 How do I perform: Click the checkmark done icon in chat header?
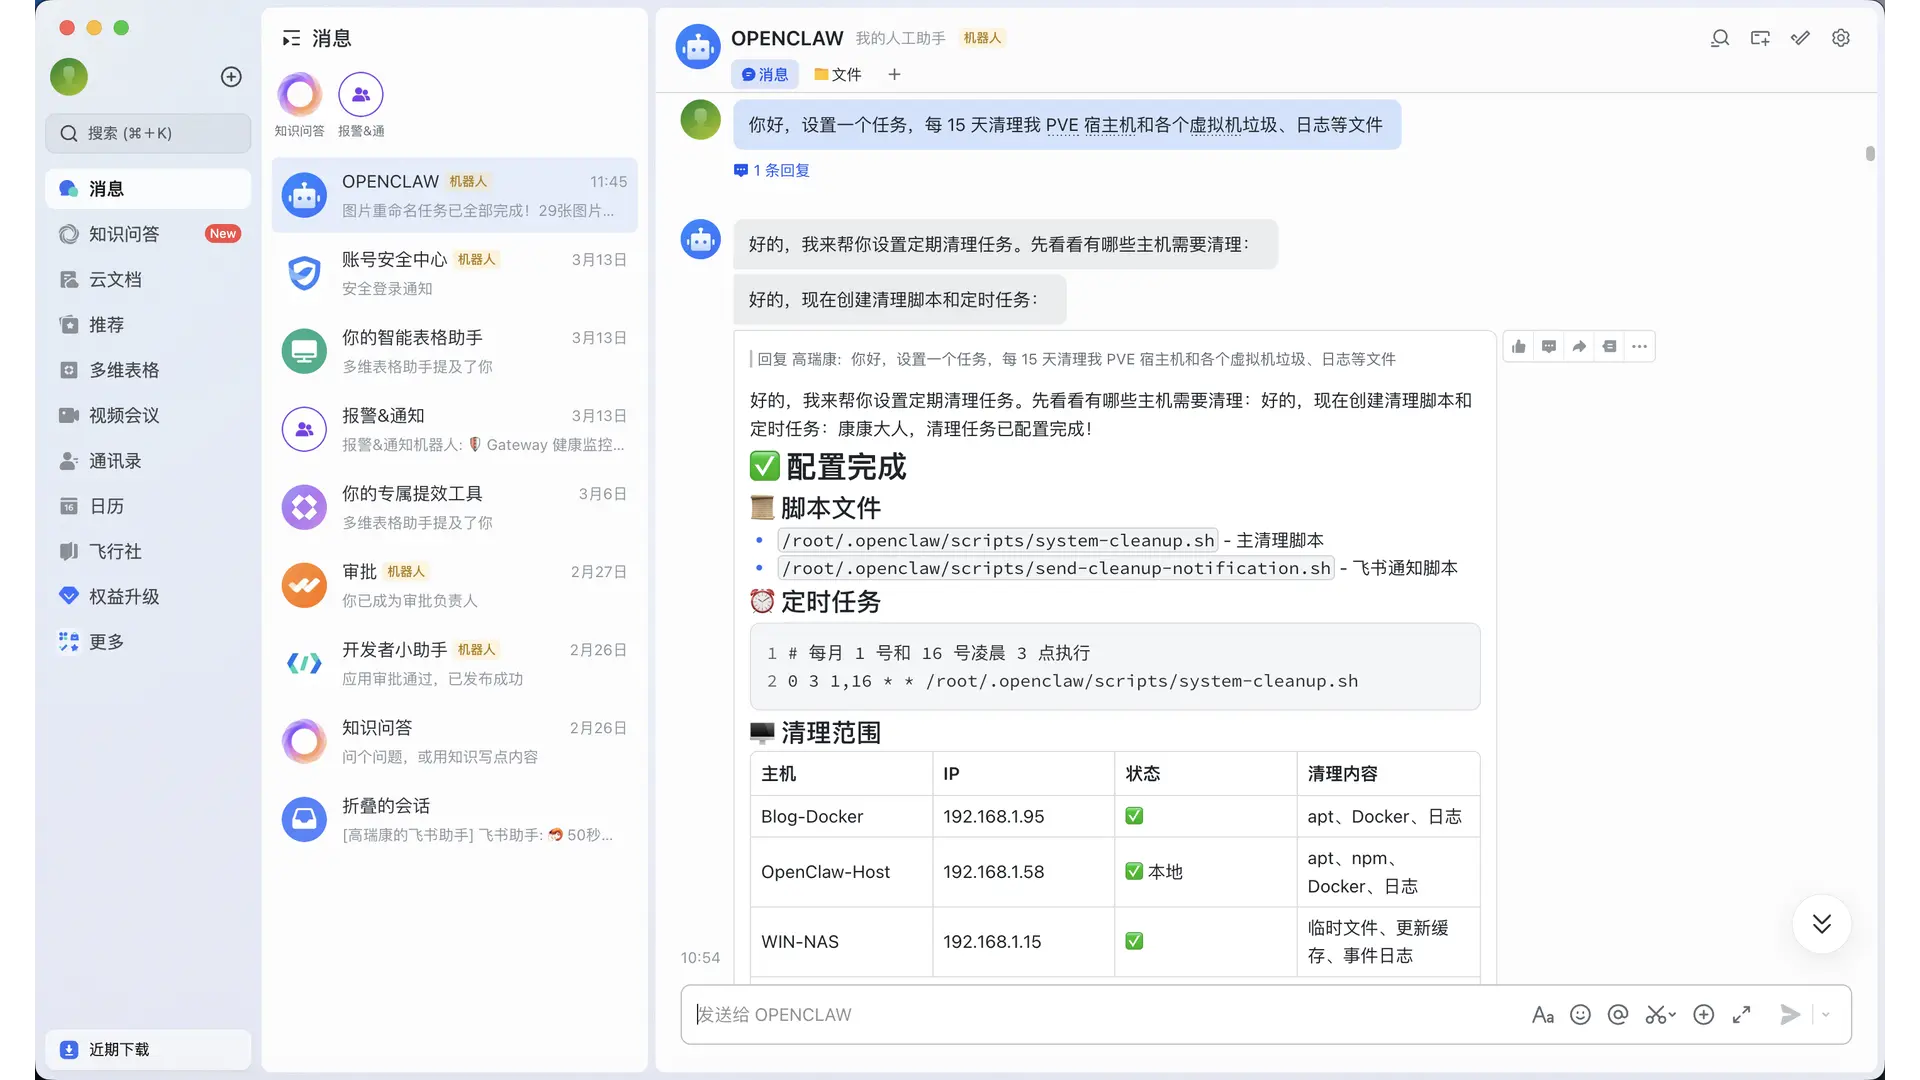tap(1800, 38)
